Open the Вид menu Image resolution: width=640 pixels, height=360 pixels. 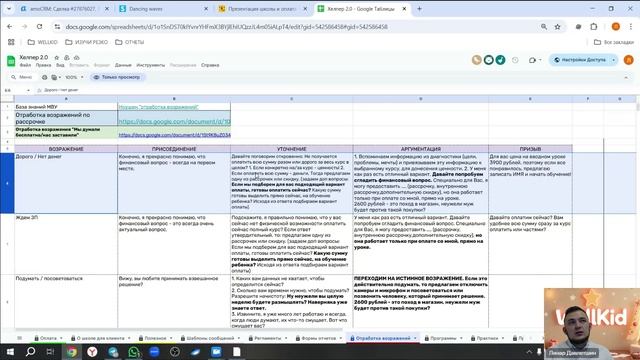pyautogui.click(x=60, y=65)
